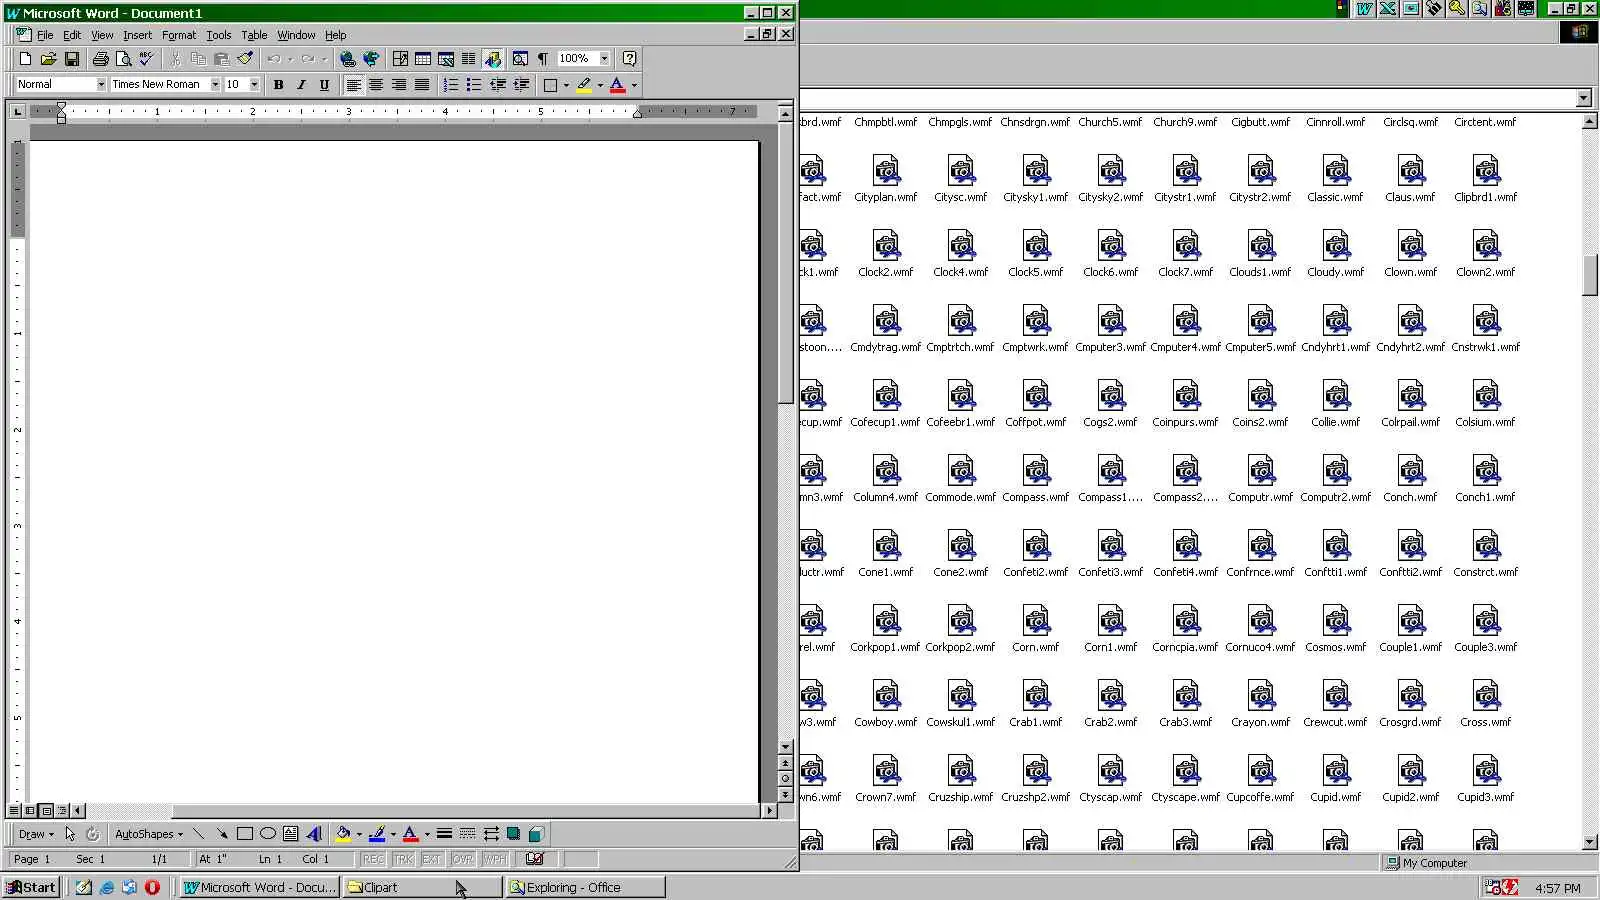The width and height of the screenshot is (1600, 900).
Task: Print the document using the printer icon
Action: [x=100, y=59]
